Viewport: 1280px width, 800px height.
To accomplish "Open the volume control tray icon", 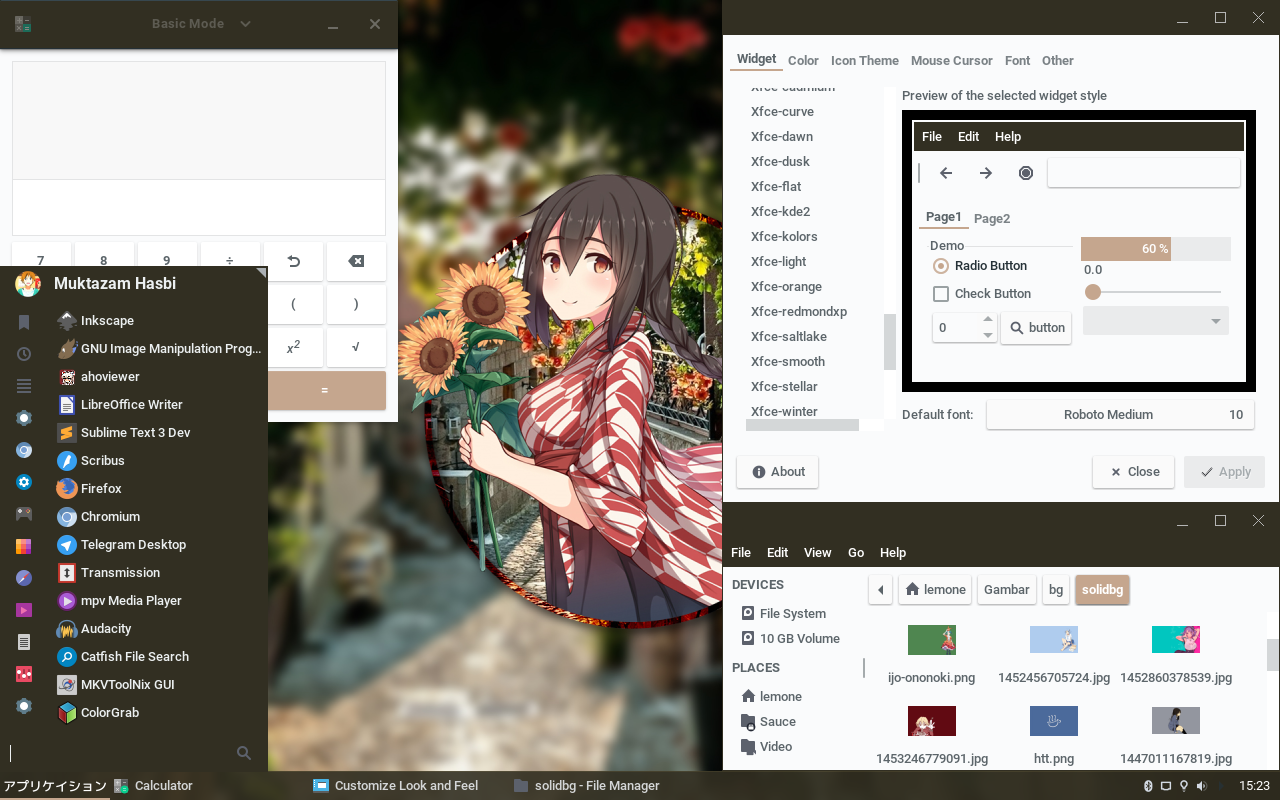I will 1201,785.
